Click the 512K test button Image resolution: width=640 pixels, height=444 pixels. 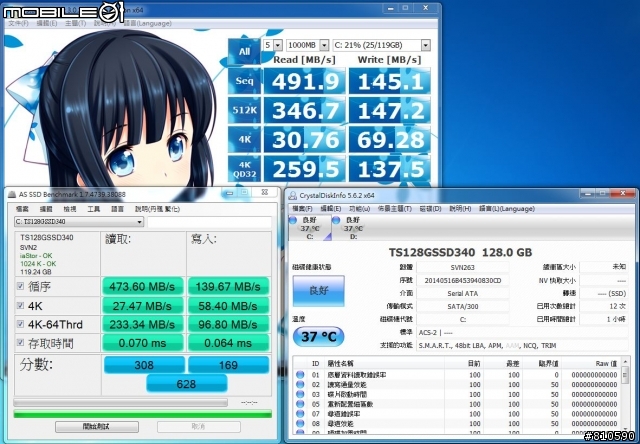(244, 110)
